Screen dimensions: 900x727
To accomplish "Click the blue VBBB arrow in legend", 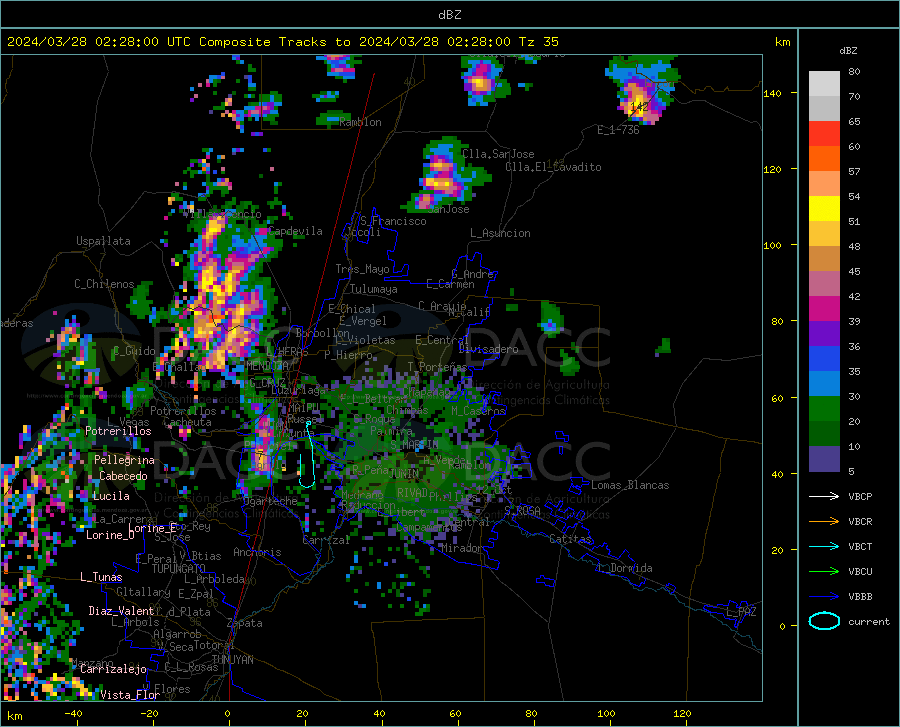I will click(824, 596).
